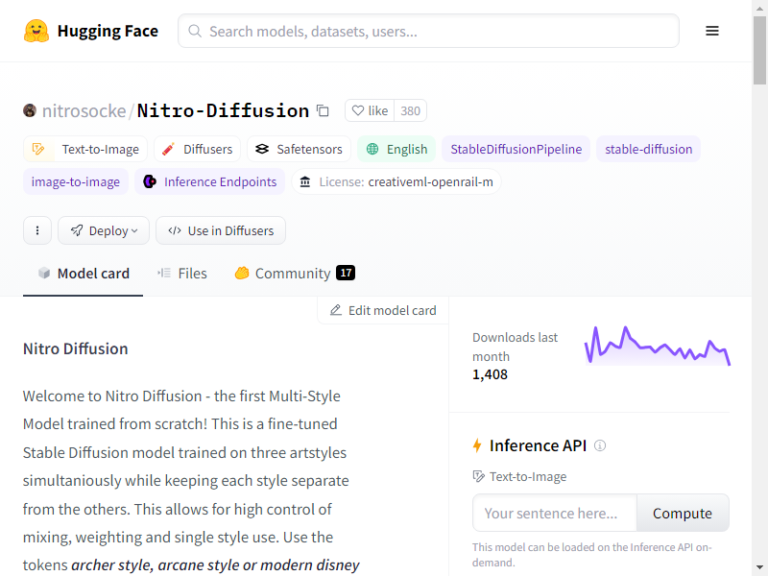Image resolution: width=768 pixels, height=576 pixels.
Task: Click the downloads last month chart
Action: [658, 346]
